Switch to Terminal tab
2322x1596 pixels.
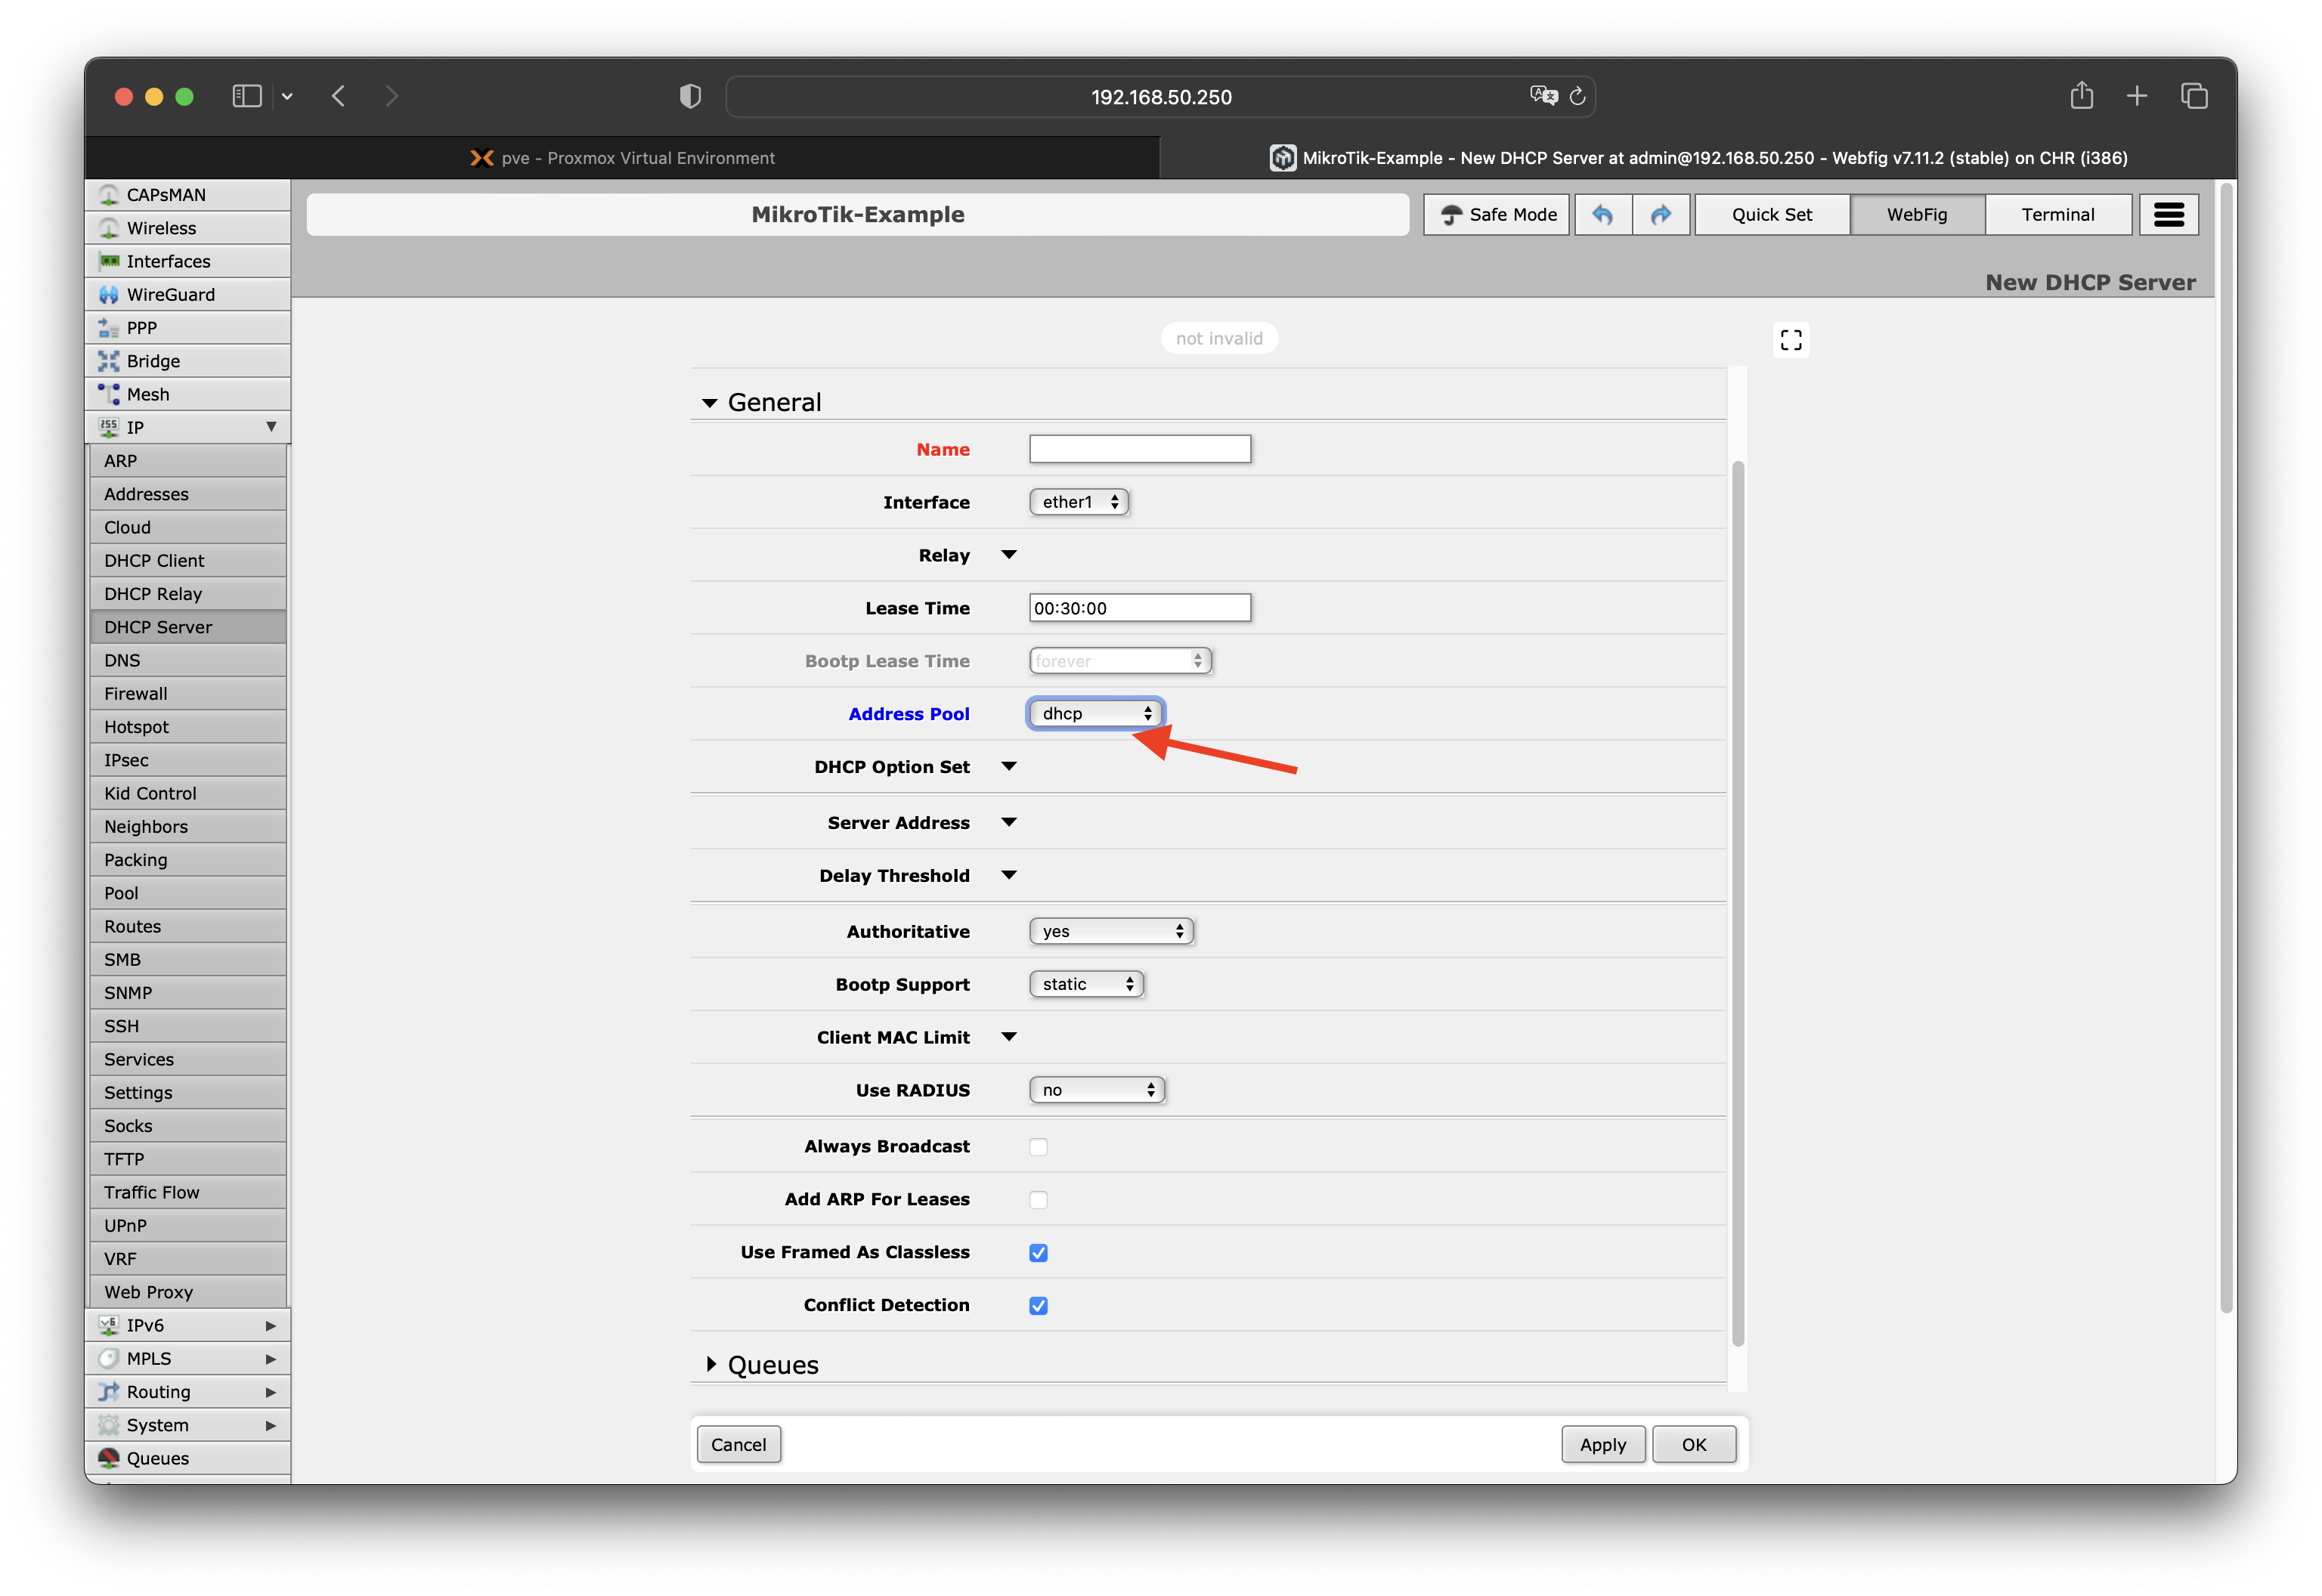[2057, 215]
